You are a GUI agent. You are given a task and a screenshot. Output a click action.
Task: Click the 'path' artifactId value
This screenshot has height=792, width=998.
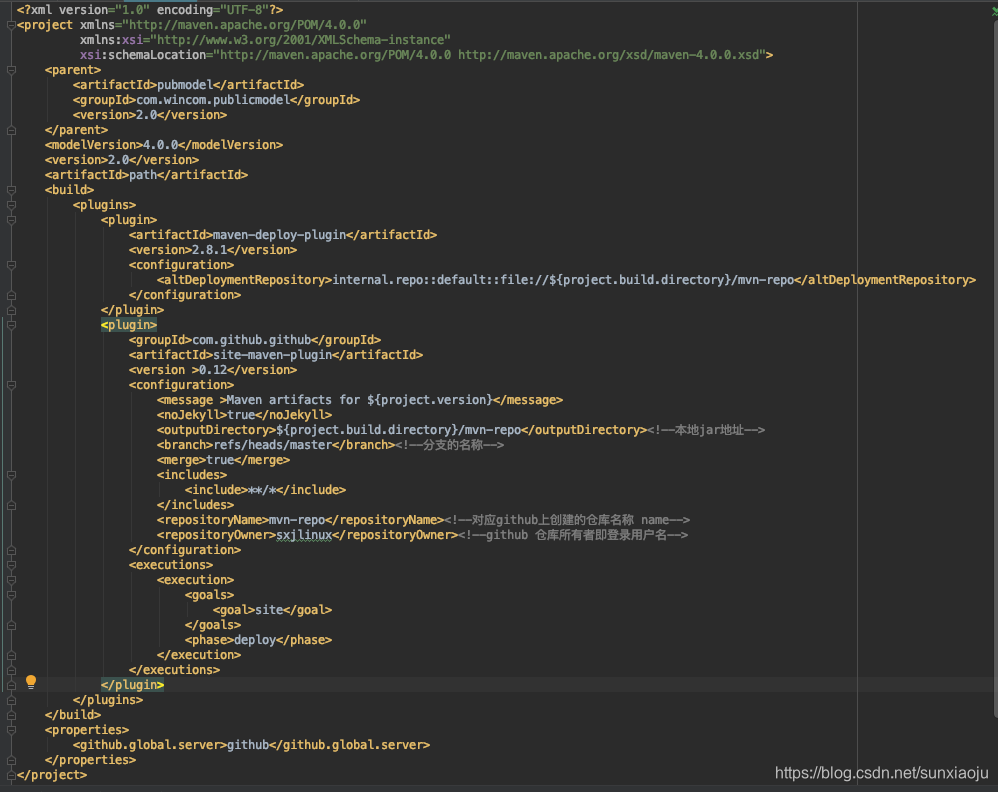pos(143,174)
